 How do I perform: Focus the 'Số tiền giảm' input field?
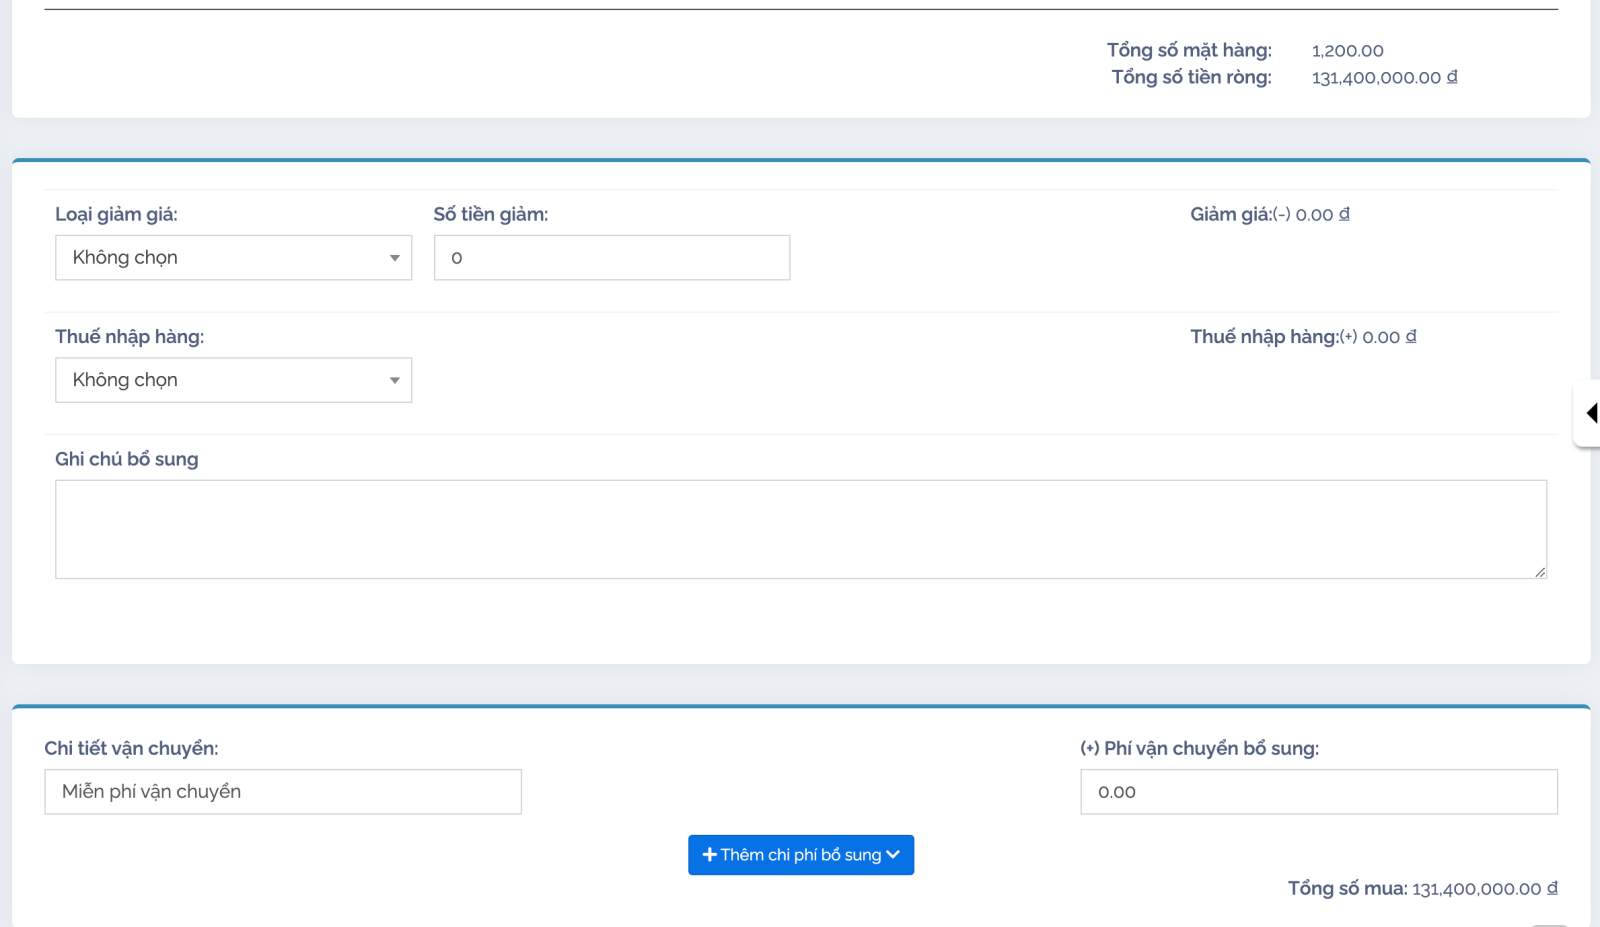tap(611, 258)
